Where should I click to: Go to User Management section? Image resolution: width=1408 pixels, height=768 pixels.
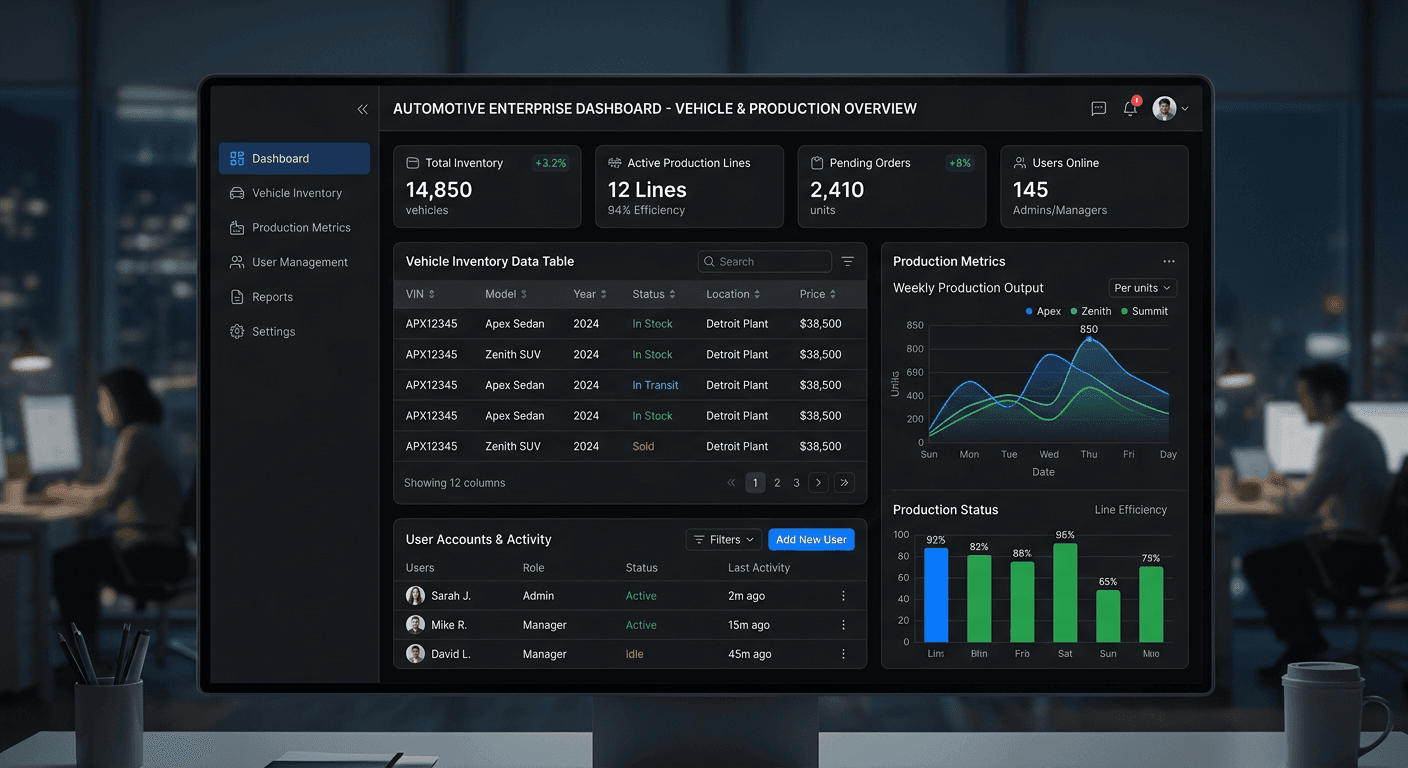[299, 262]
